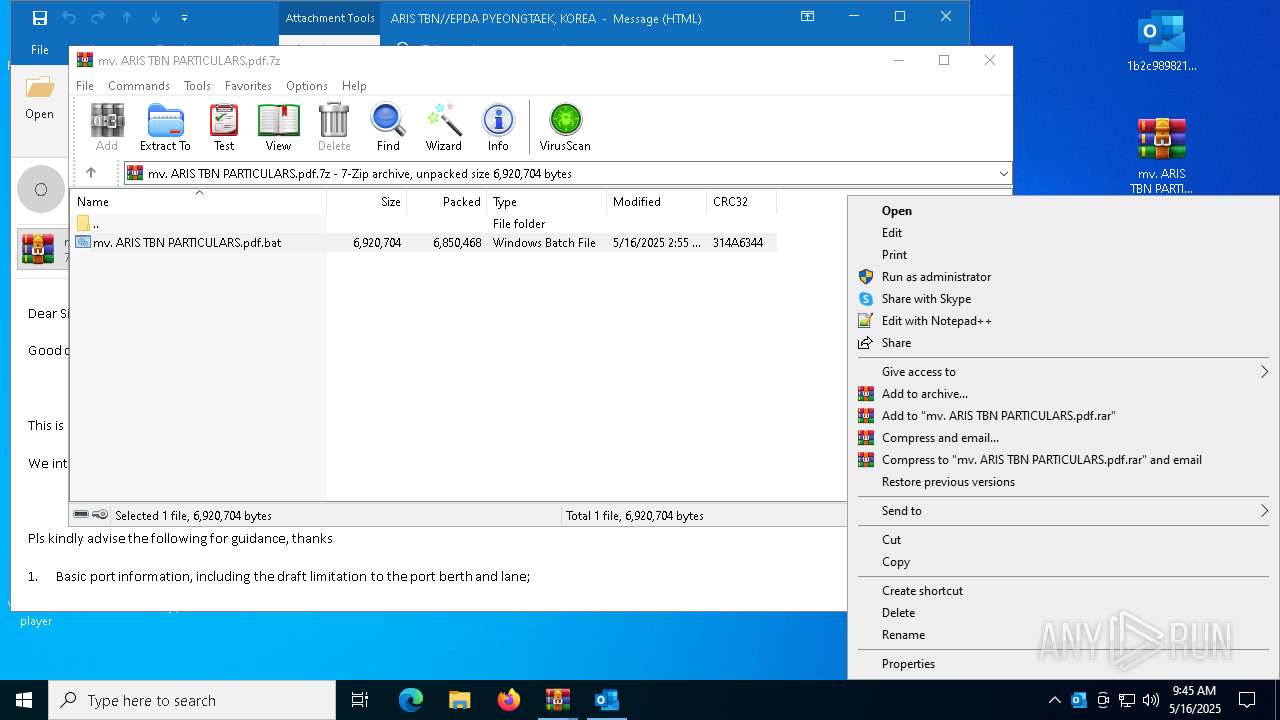The height and width of the screenshot is (720, 1280).
Task: Open the View tool in WinRAR
Action: pos(278,127)
